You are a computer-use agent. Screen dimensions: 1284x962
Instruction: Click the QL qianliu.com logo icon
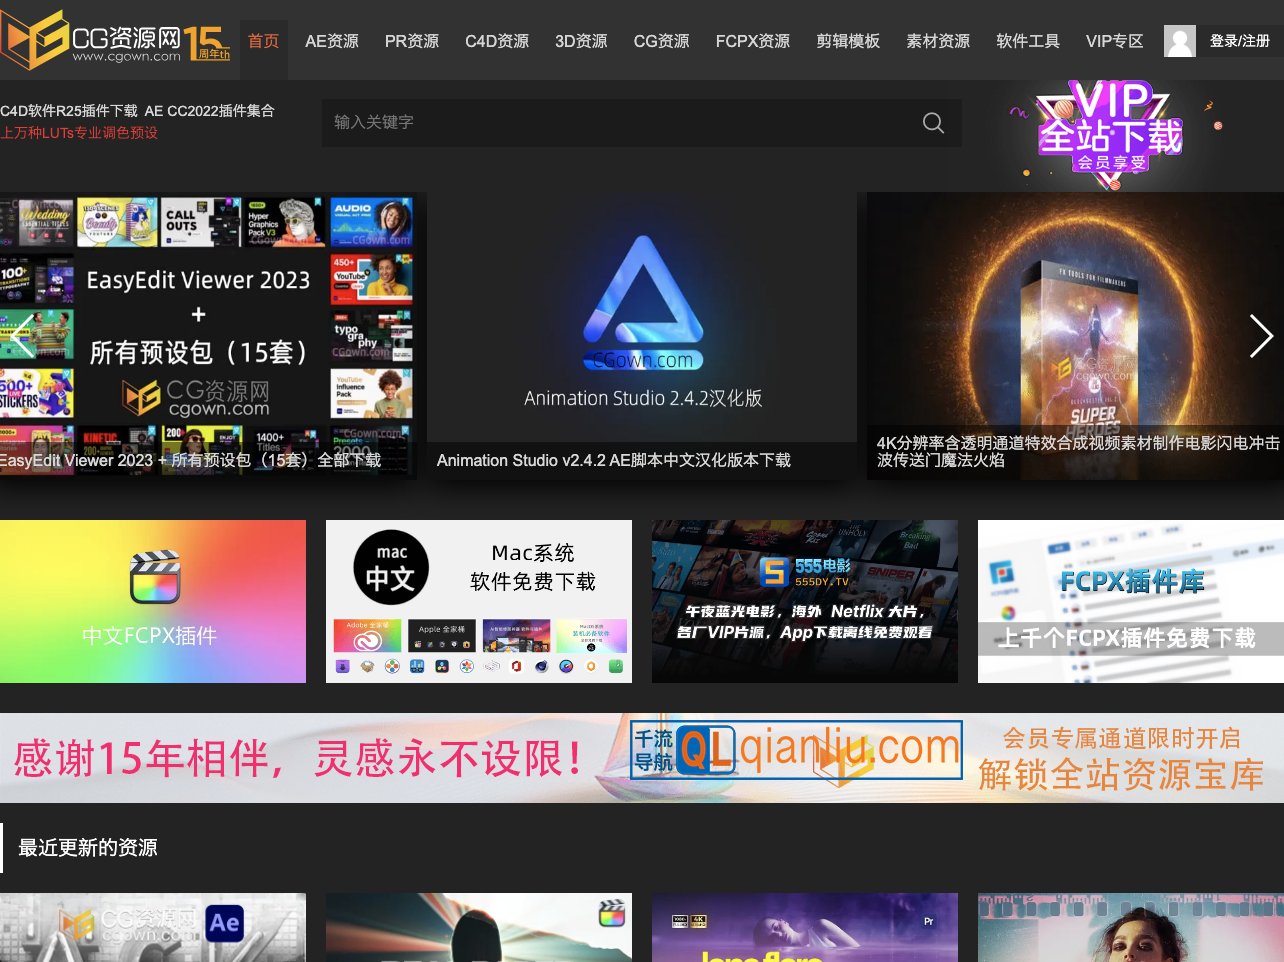(795, 749)
